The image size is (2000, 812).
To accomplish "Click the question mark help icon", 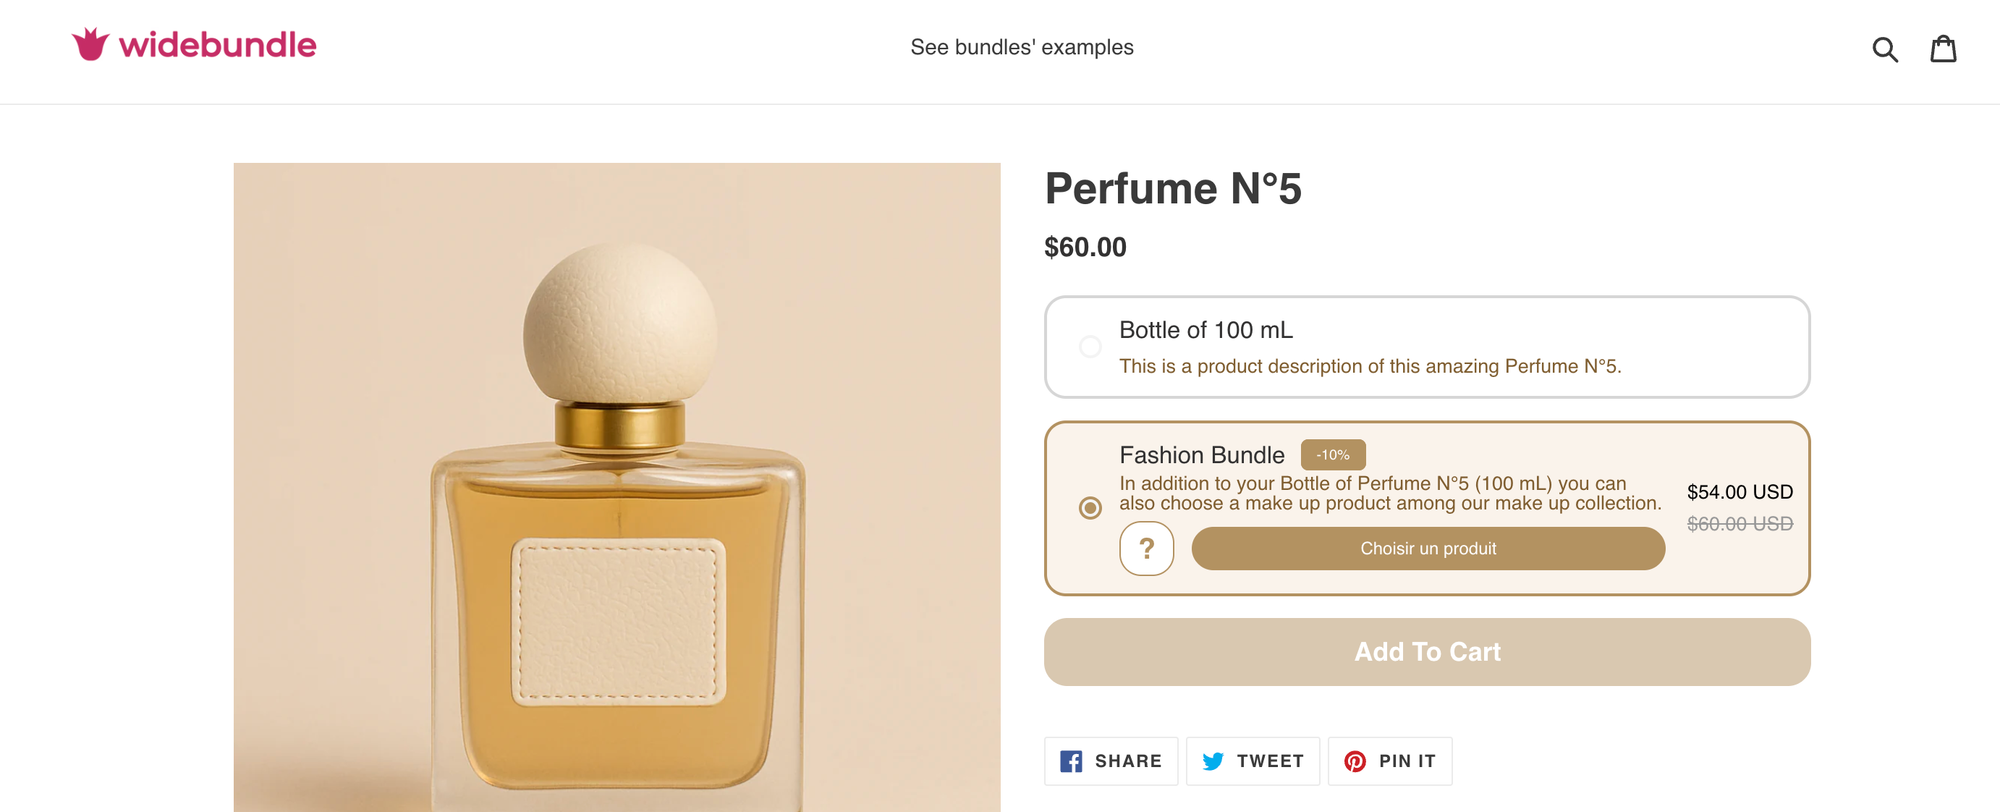I will point(1146,548).
